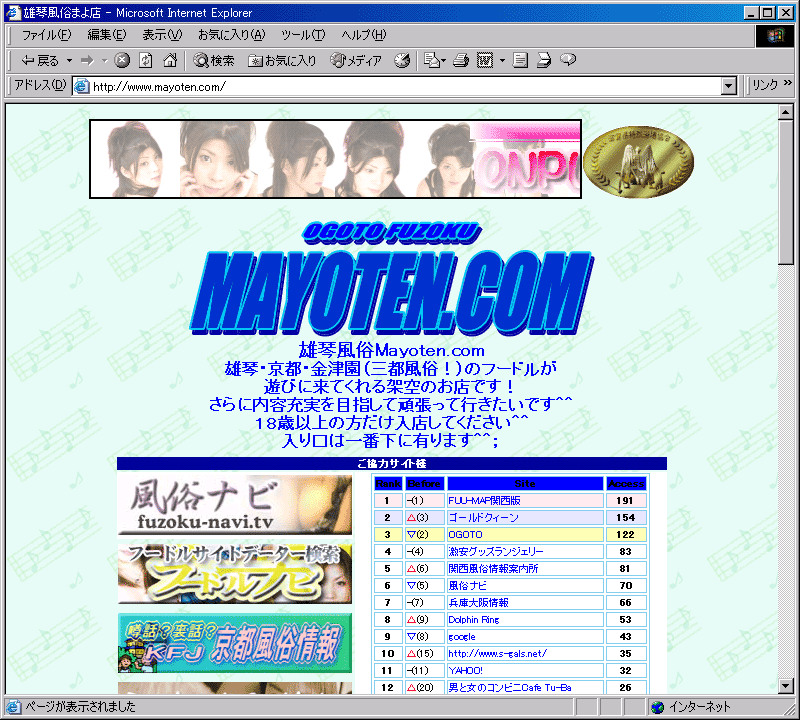Image resolution: width=800 pixels, height=720 pixels.
Task: Open the 編集(E) menu
Action: (x=107, y=35)
